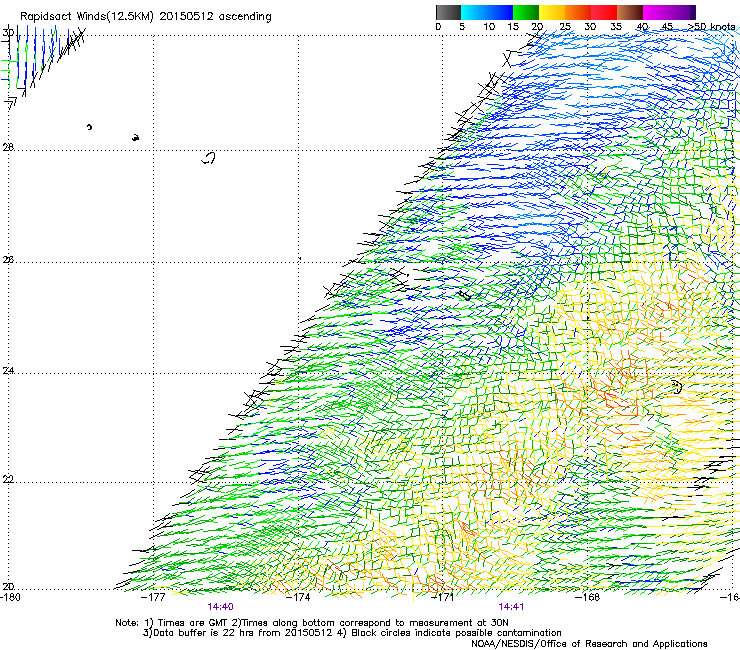This screenshot has width=740, height=650.
Task: Click the '-168' longitude axis label
Action: [x=588, y=597]
